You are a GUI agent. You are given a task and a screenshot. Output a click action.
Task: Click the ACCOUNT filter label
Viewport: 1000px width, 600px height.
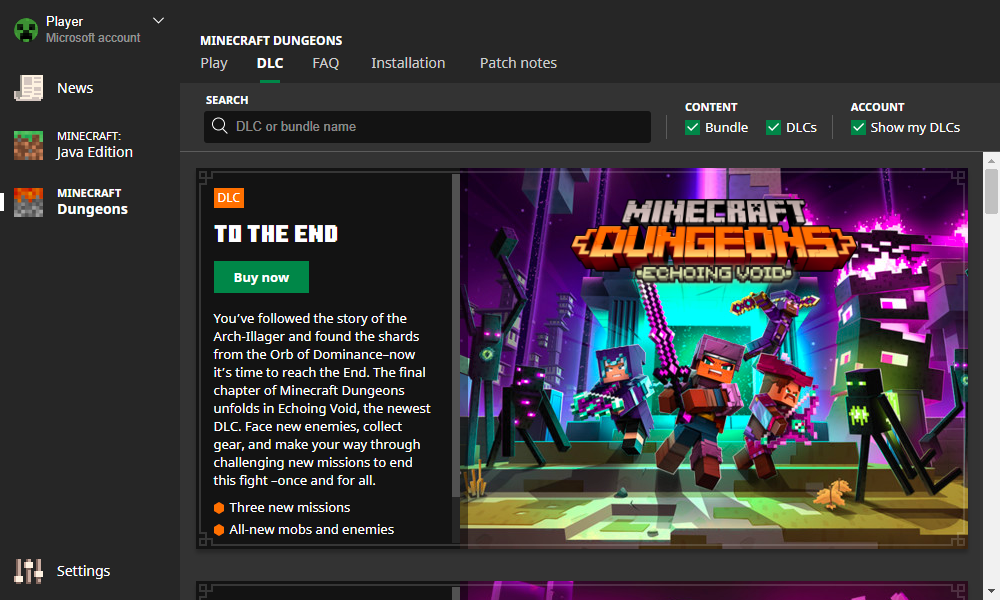pos(878,107)
